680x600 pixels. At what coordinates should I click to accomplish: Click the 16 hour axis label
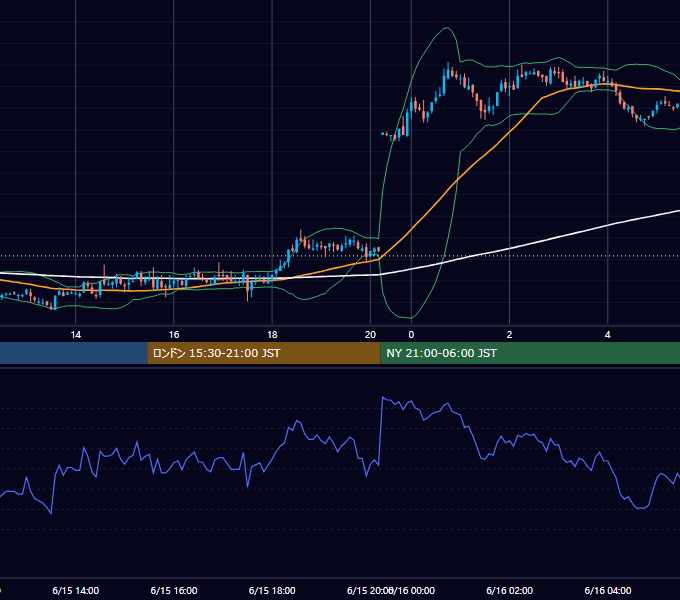pos(174,335)
